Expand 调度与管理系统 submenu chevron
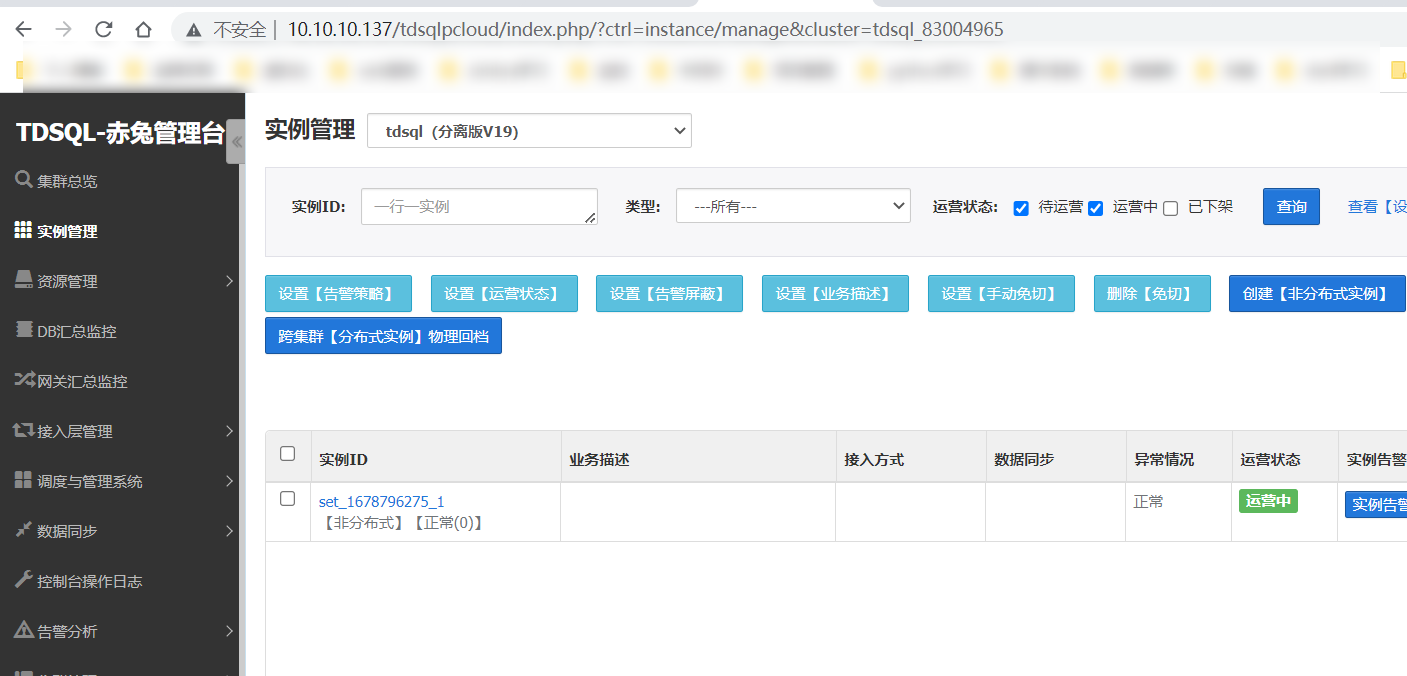1407x676 pixels. [x=229, y=481]
